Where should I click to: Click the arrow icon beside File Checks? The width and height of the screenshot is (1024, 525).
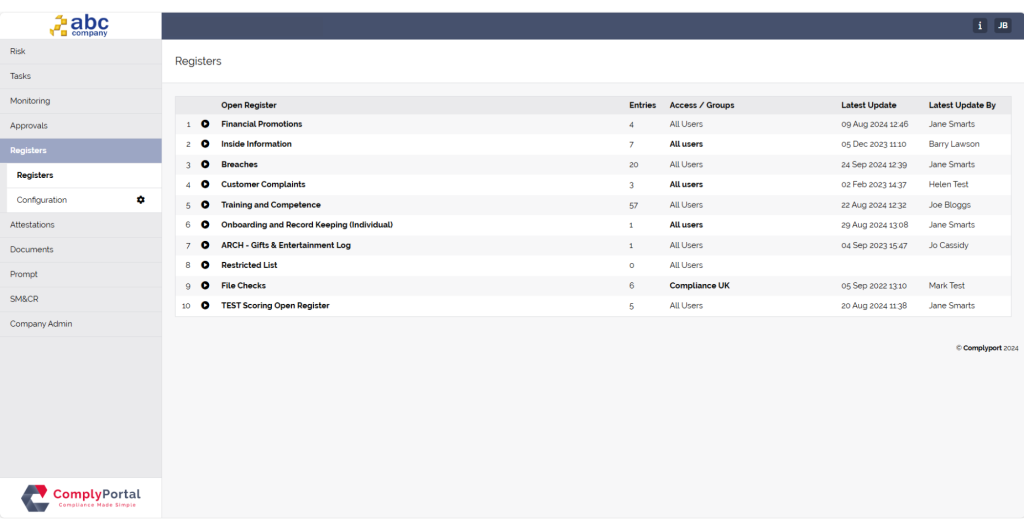[x=205, y=286]
